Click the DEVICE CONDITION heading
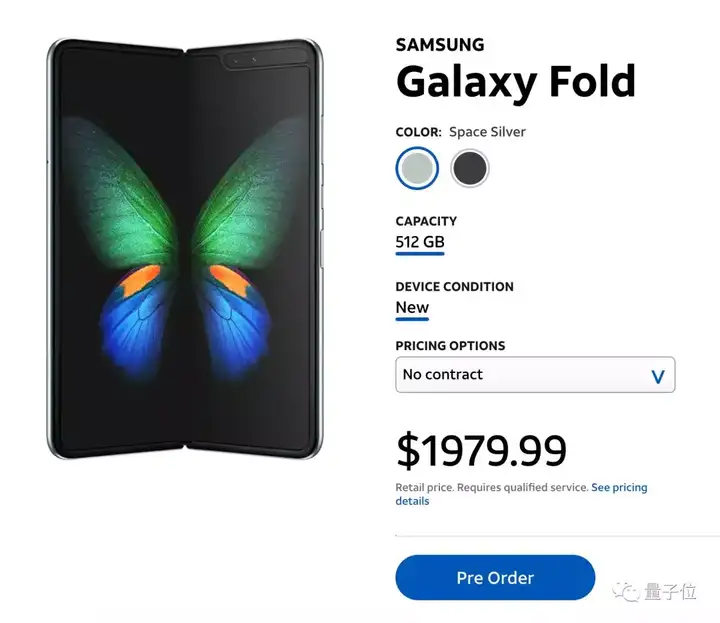The height and width of the screenshot is (623, 720). (454, 287)
